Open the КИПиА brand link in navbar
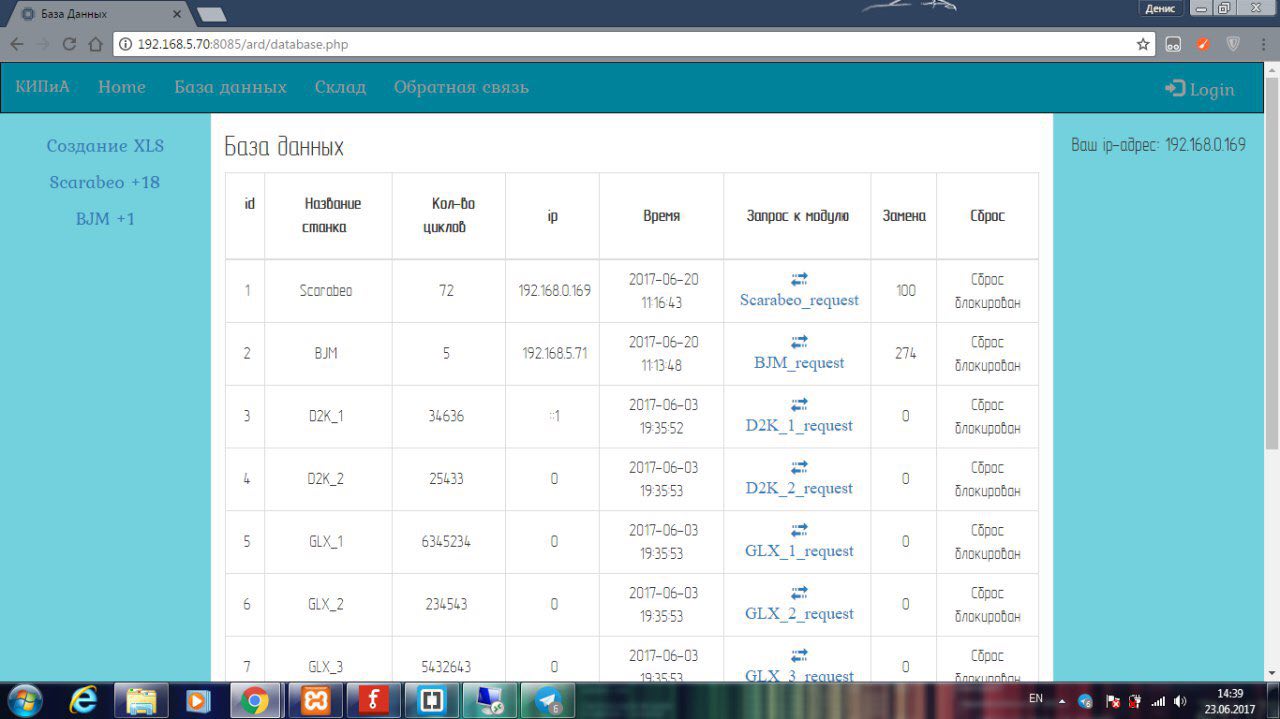The width and height of the screenshot is (1280, 719). pos(43,87)
